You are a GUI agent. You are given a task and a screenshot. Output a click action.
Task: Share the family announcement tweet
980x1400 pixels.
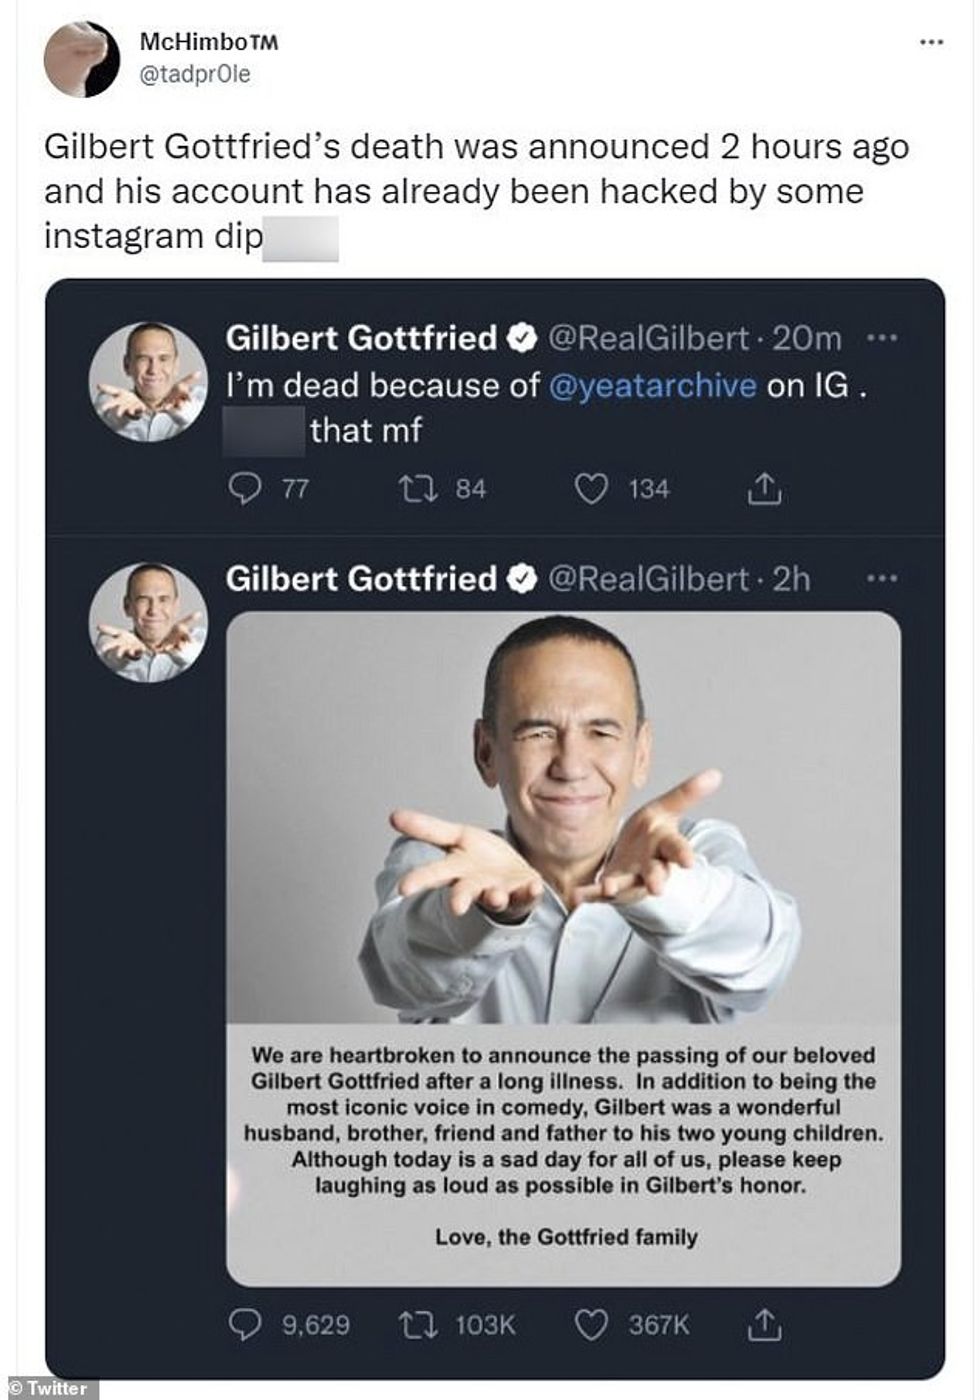coord(764,1325)
